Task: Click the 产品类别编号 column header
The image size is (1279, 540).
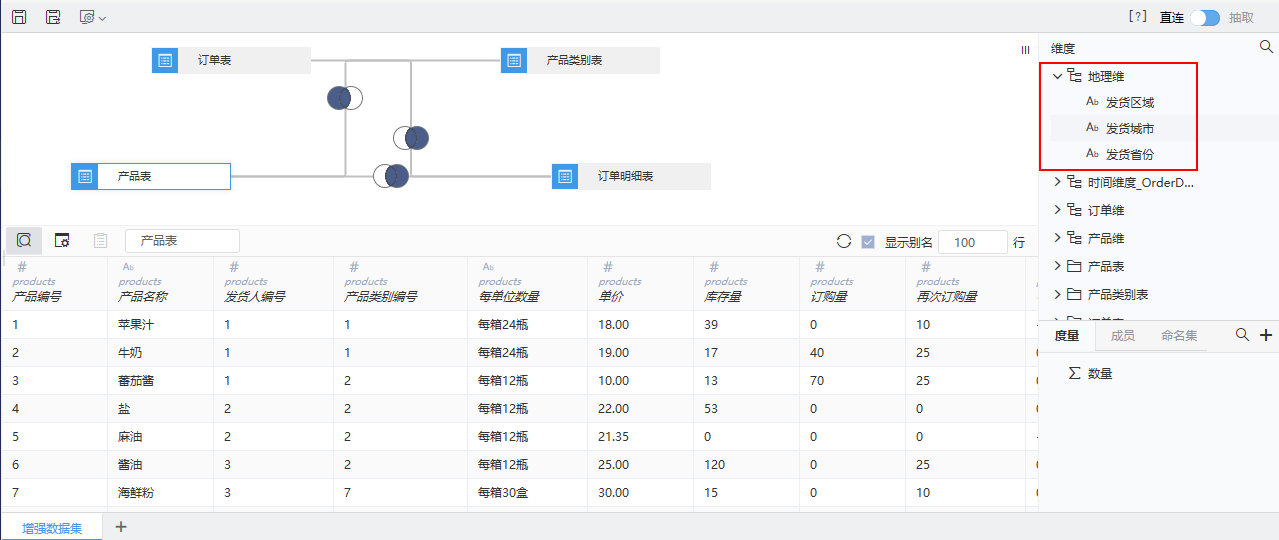Action: tap(381, 297)
